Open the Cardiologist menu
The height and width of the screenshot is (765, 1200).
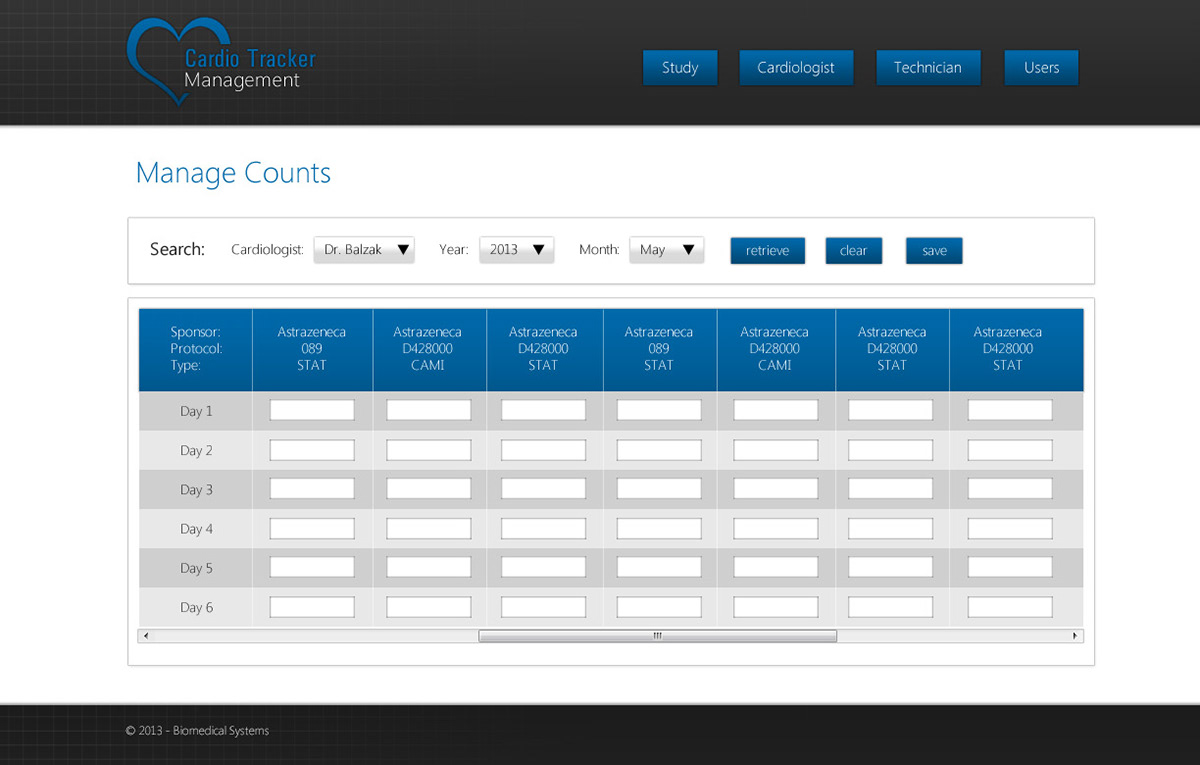(x=796, y=68)
